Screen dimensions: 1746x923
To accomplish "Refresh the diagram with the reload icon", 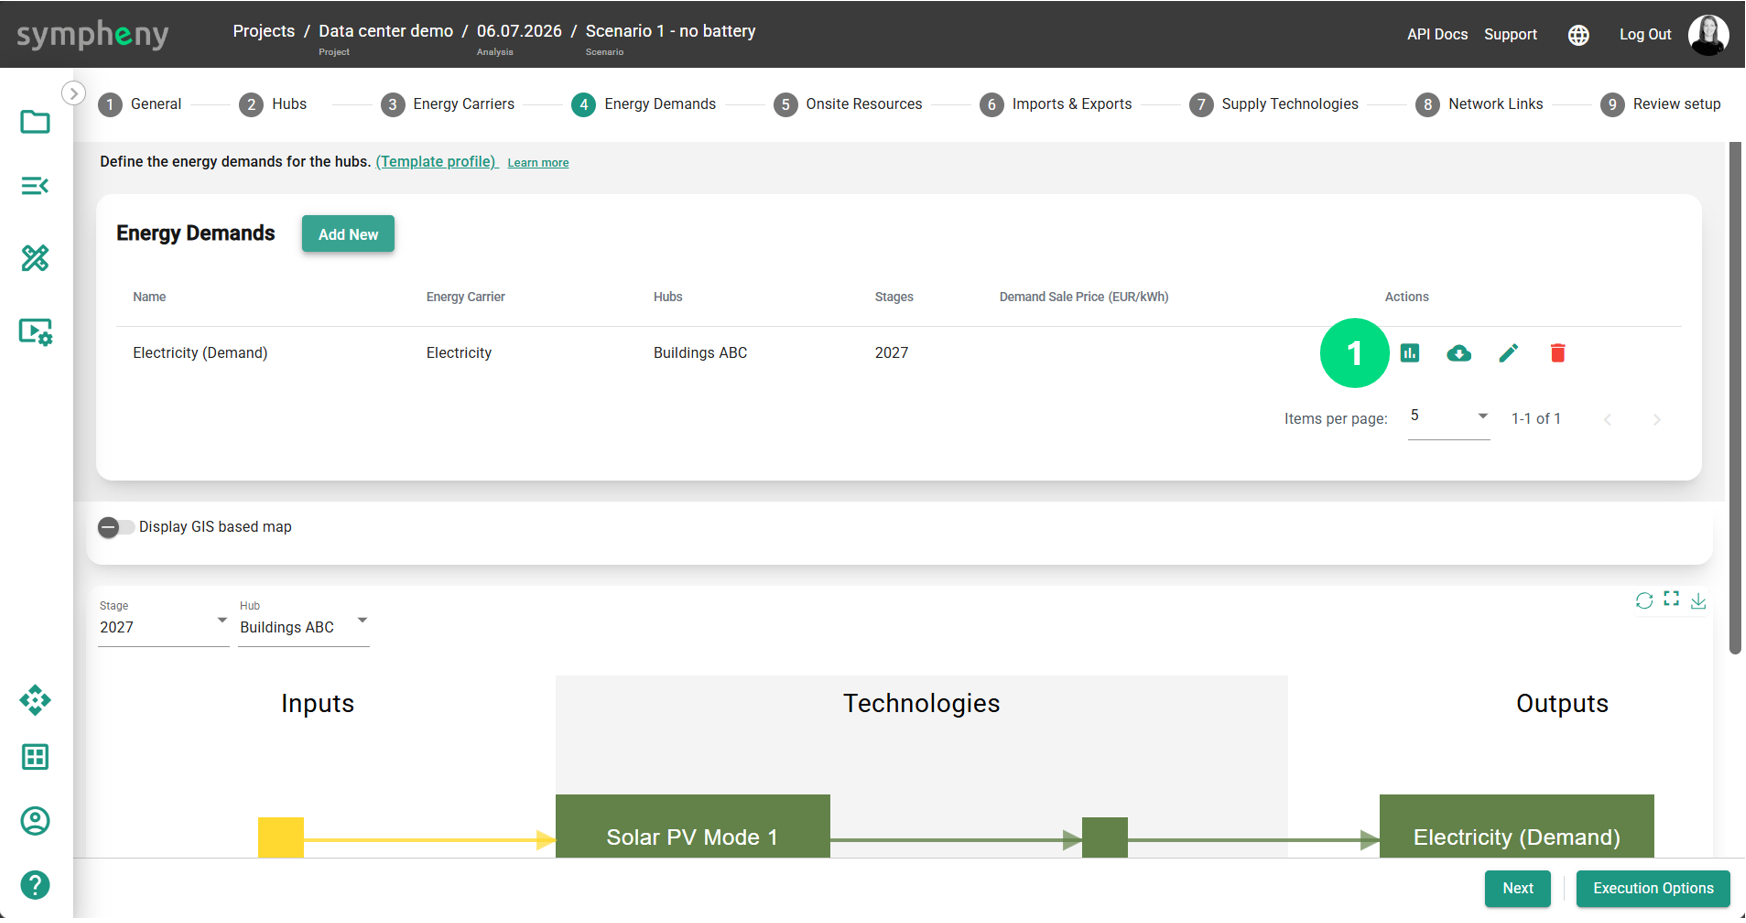I will (1644, 601).
